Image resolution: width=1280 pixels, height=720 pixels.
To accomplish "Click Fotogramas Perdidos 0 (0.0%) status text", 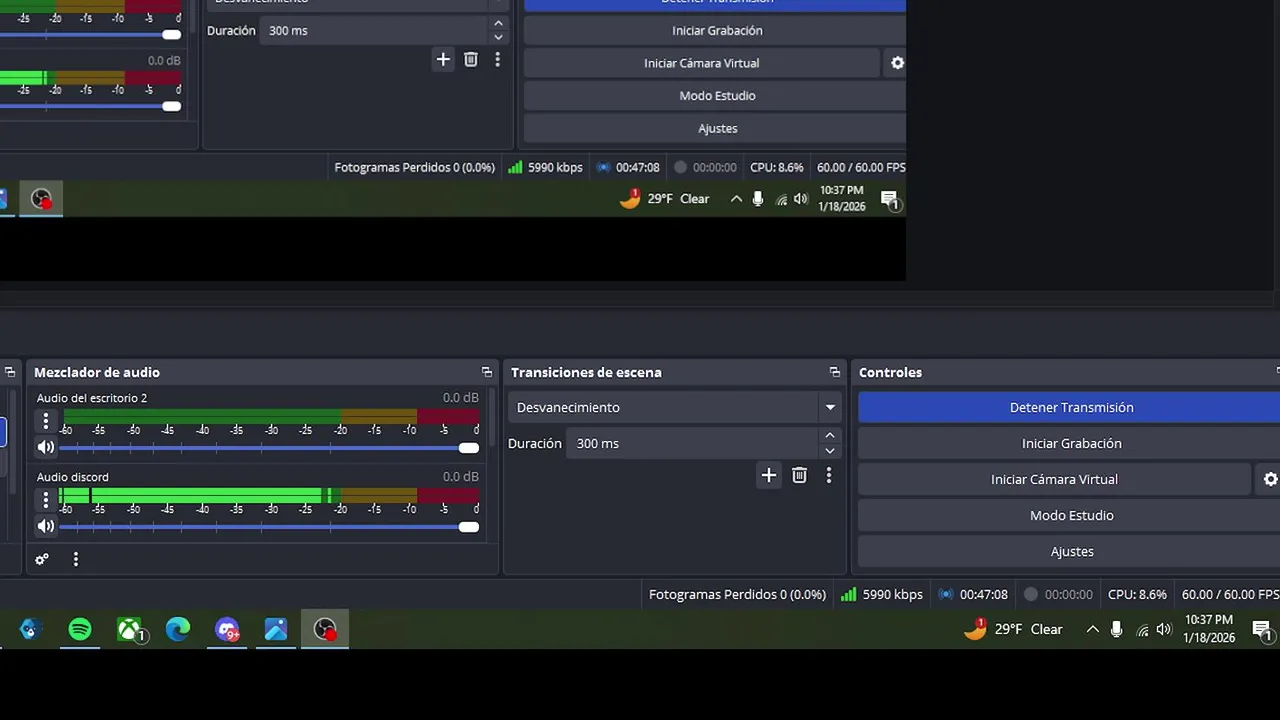I will [737, 594].
